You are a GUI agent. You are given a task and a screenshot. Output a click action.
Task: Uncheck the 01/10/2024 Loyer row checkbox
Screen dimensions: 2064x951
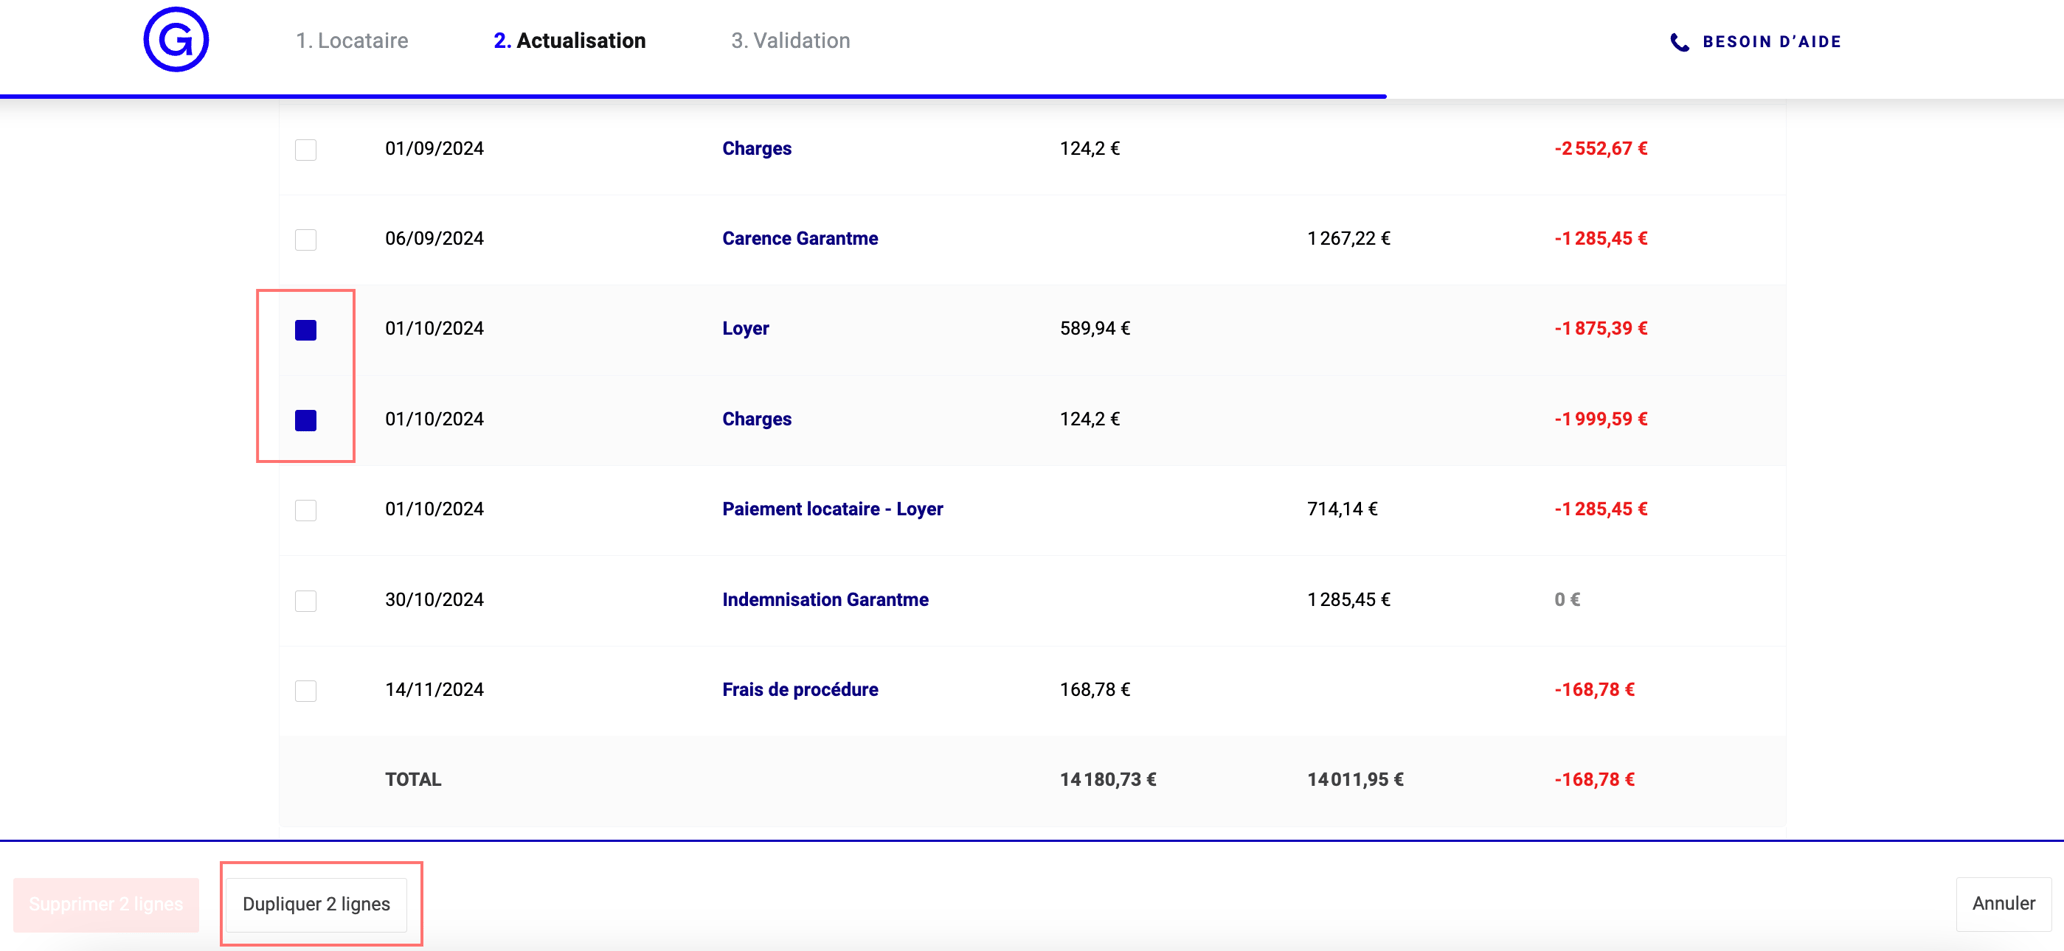(306, 330)
